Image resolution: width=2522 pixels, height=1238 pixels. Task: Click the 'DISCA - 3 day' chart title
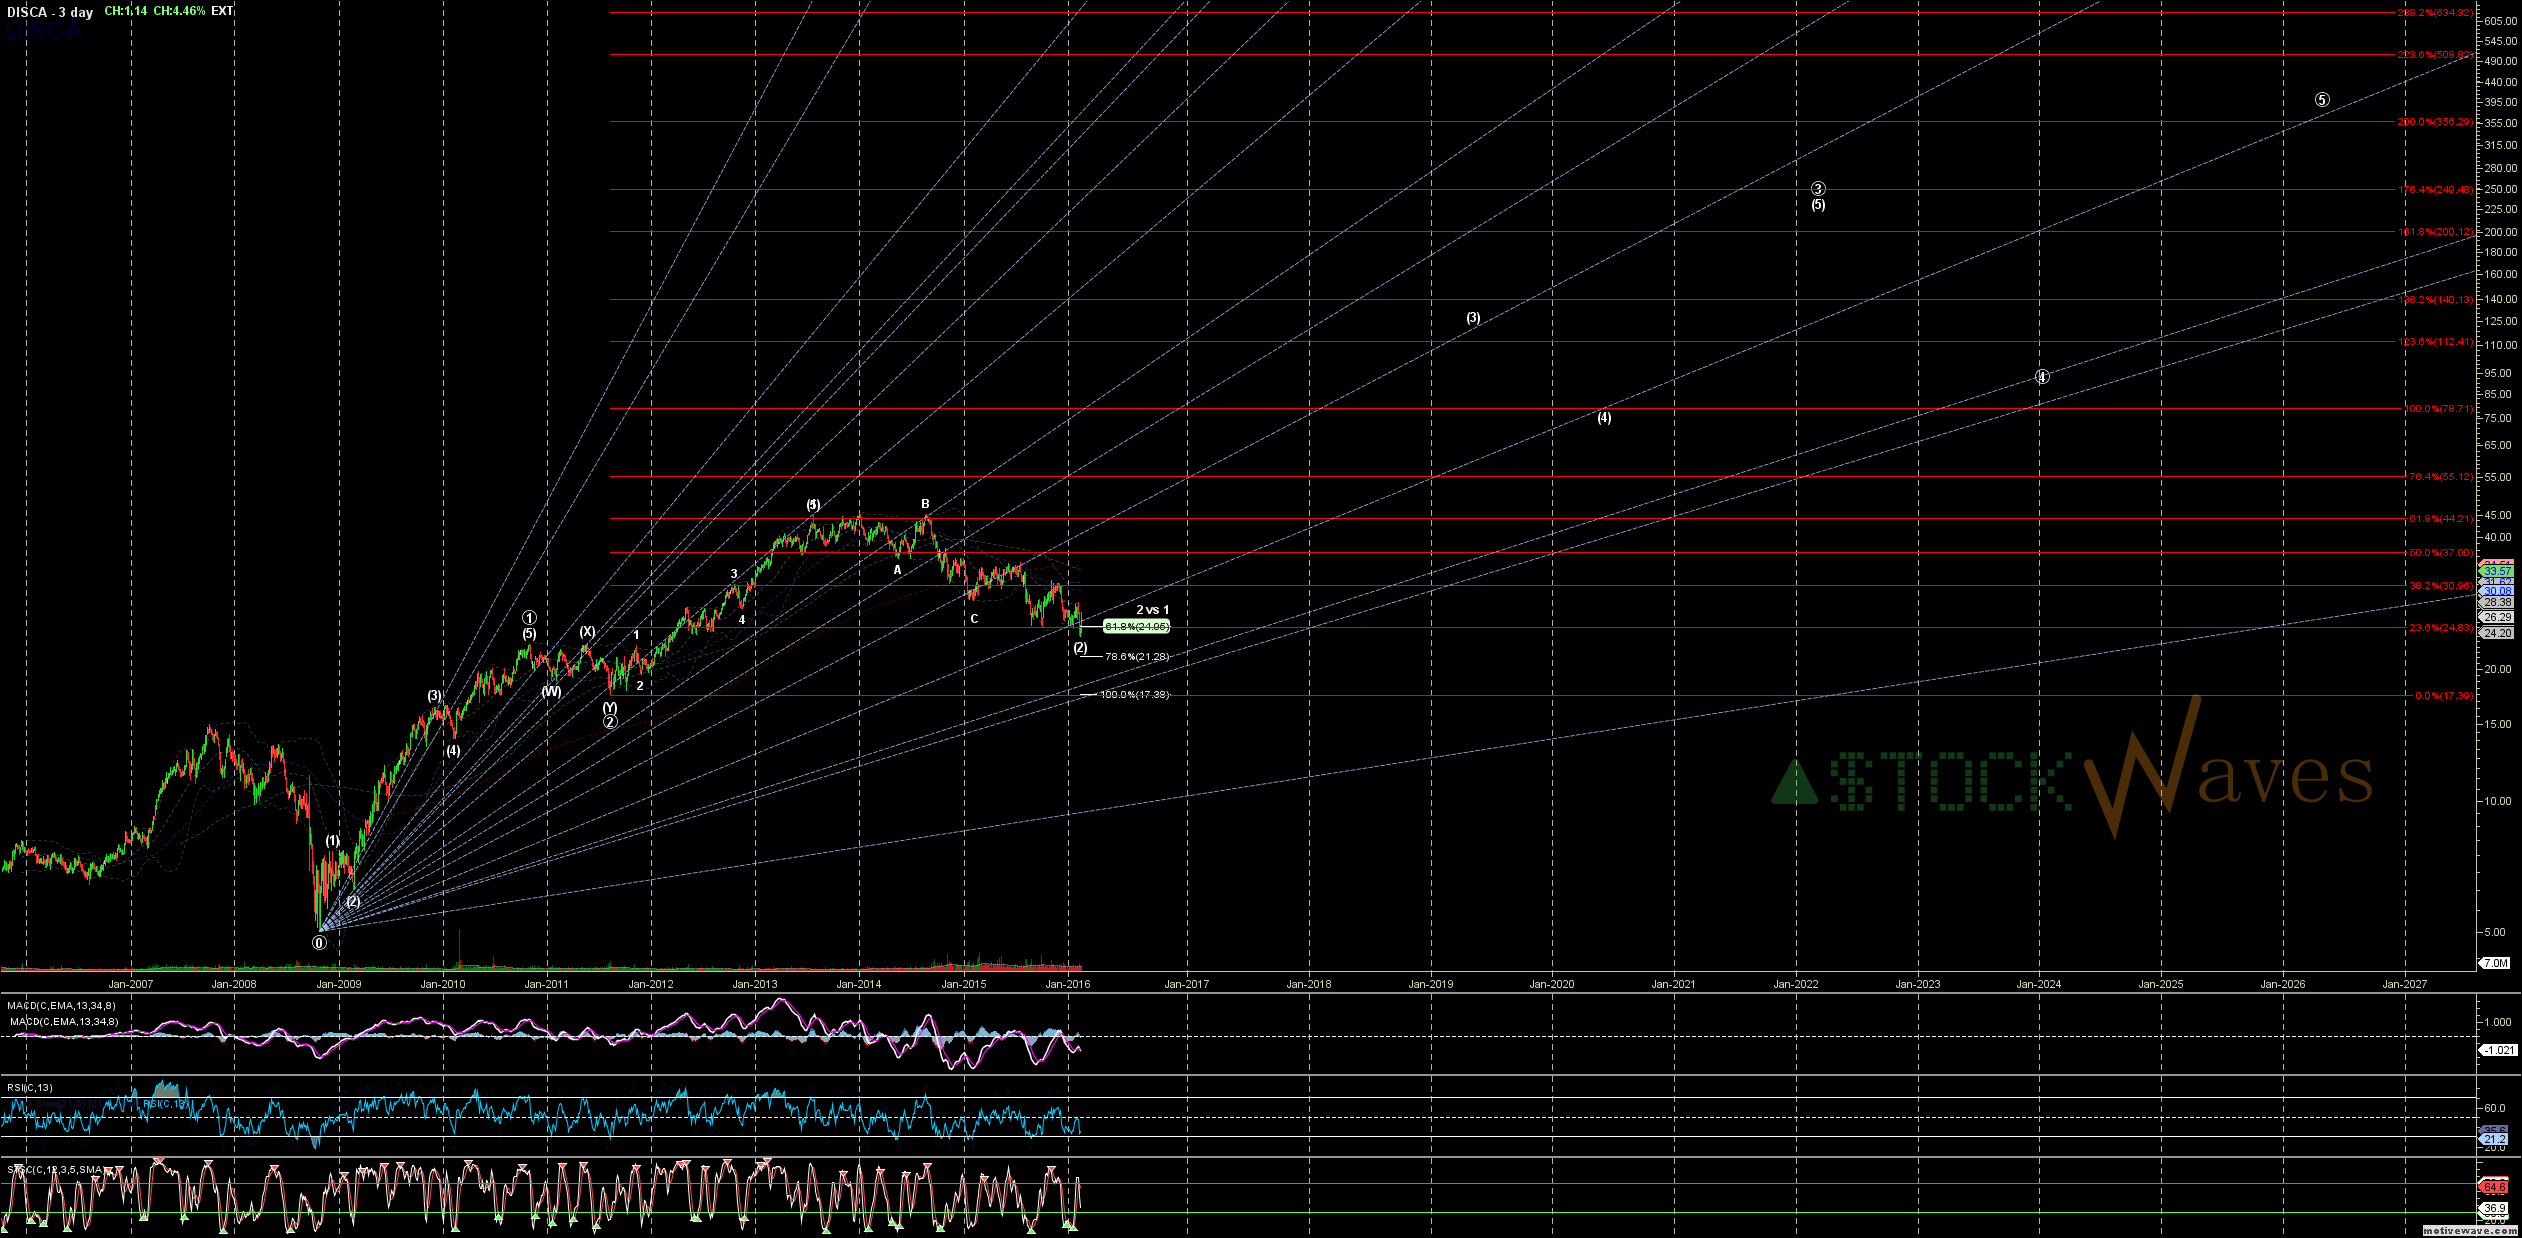click(x=50, y=12)
